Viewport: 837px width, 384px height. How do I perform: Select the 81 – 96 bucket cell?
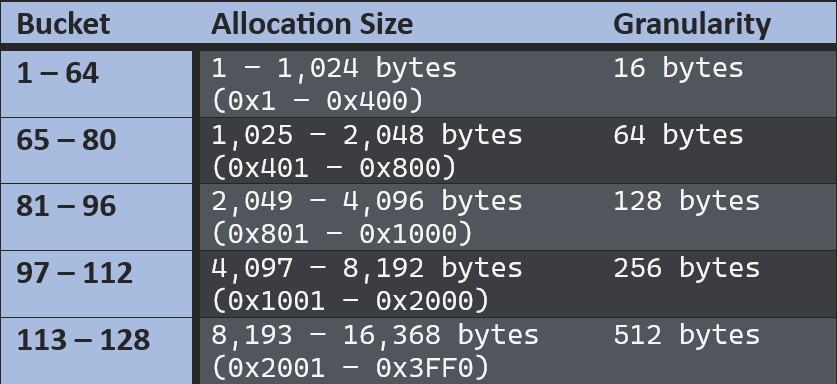click(x=96, y=217)
